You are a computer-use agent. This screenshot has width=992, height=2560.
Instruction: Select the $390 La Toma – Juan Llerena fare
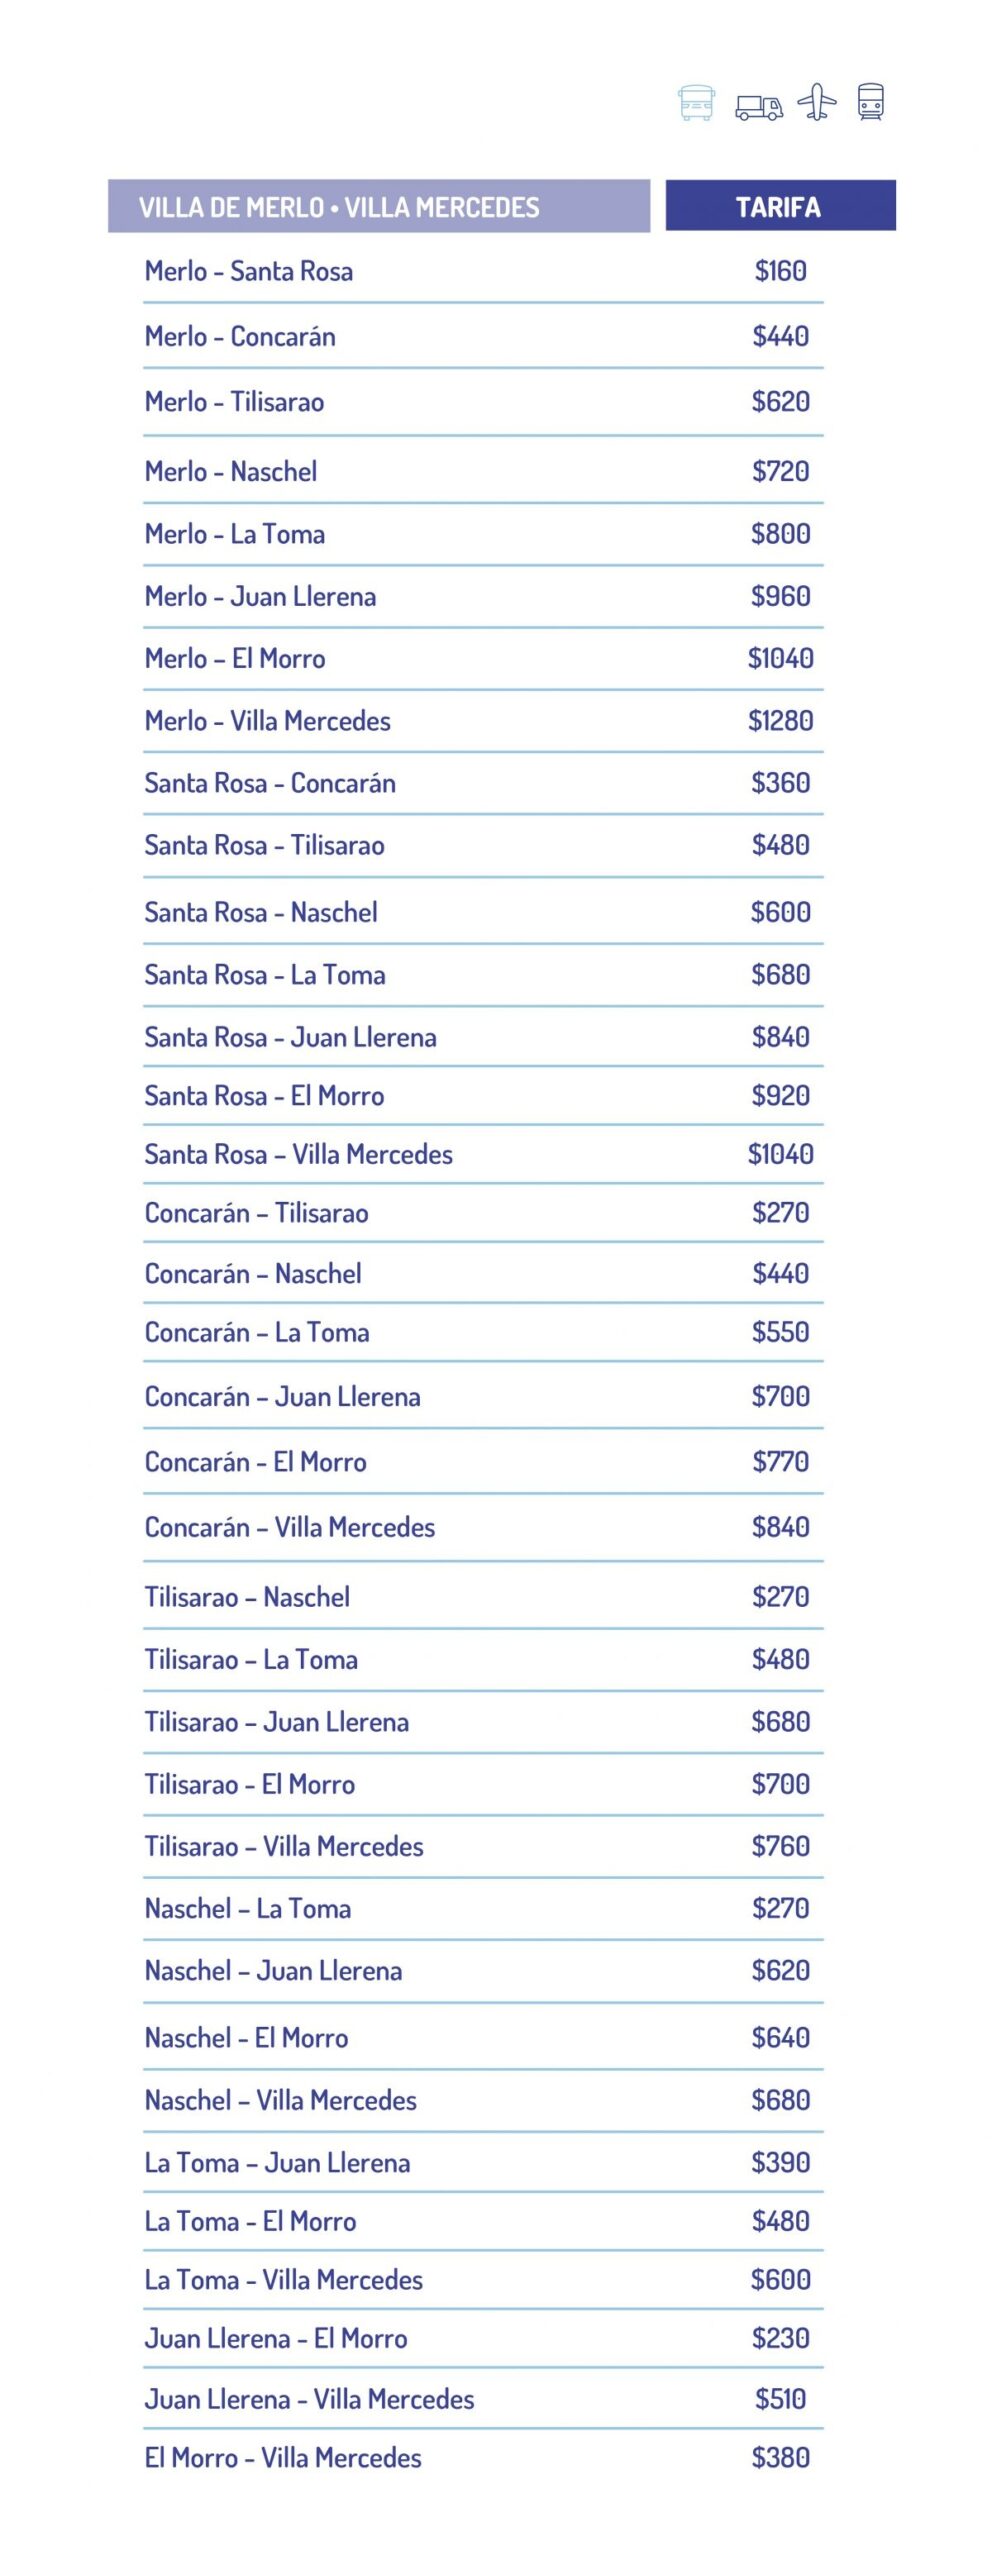781,2163
